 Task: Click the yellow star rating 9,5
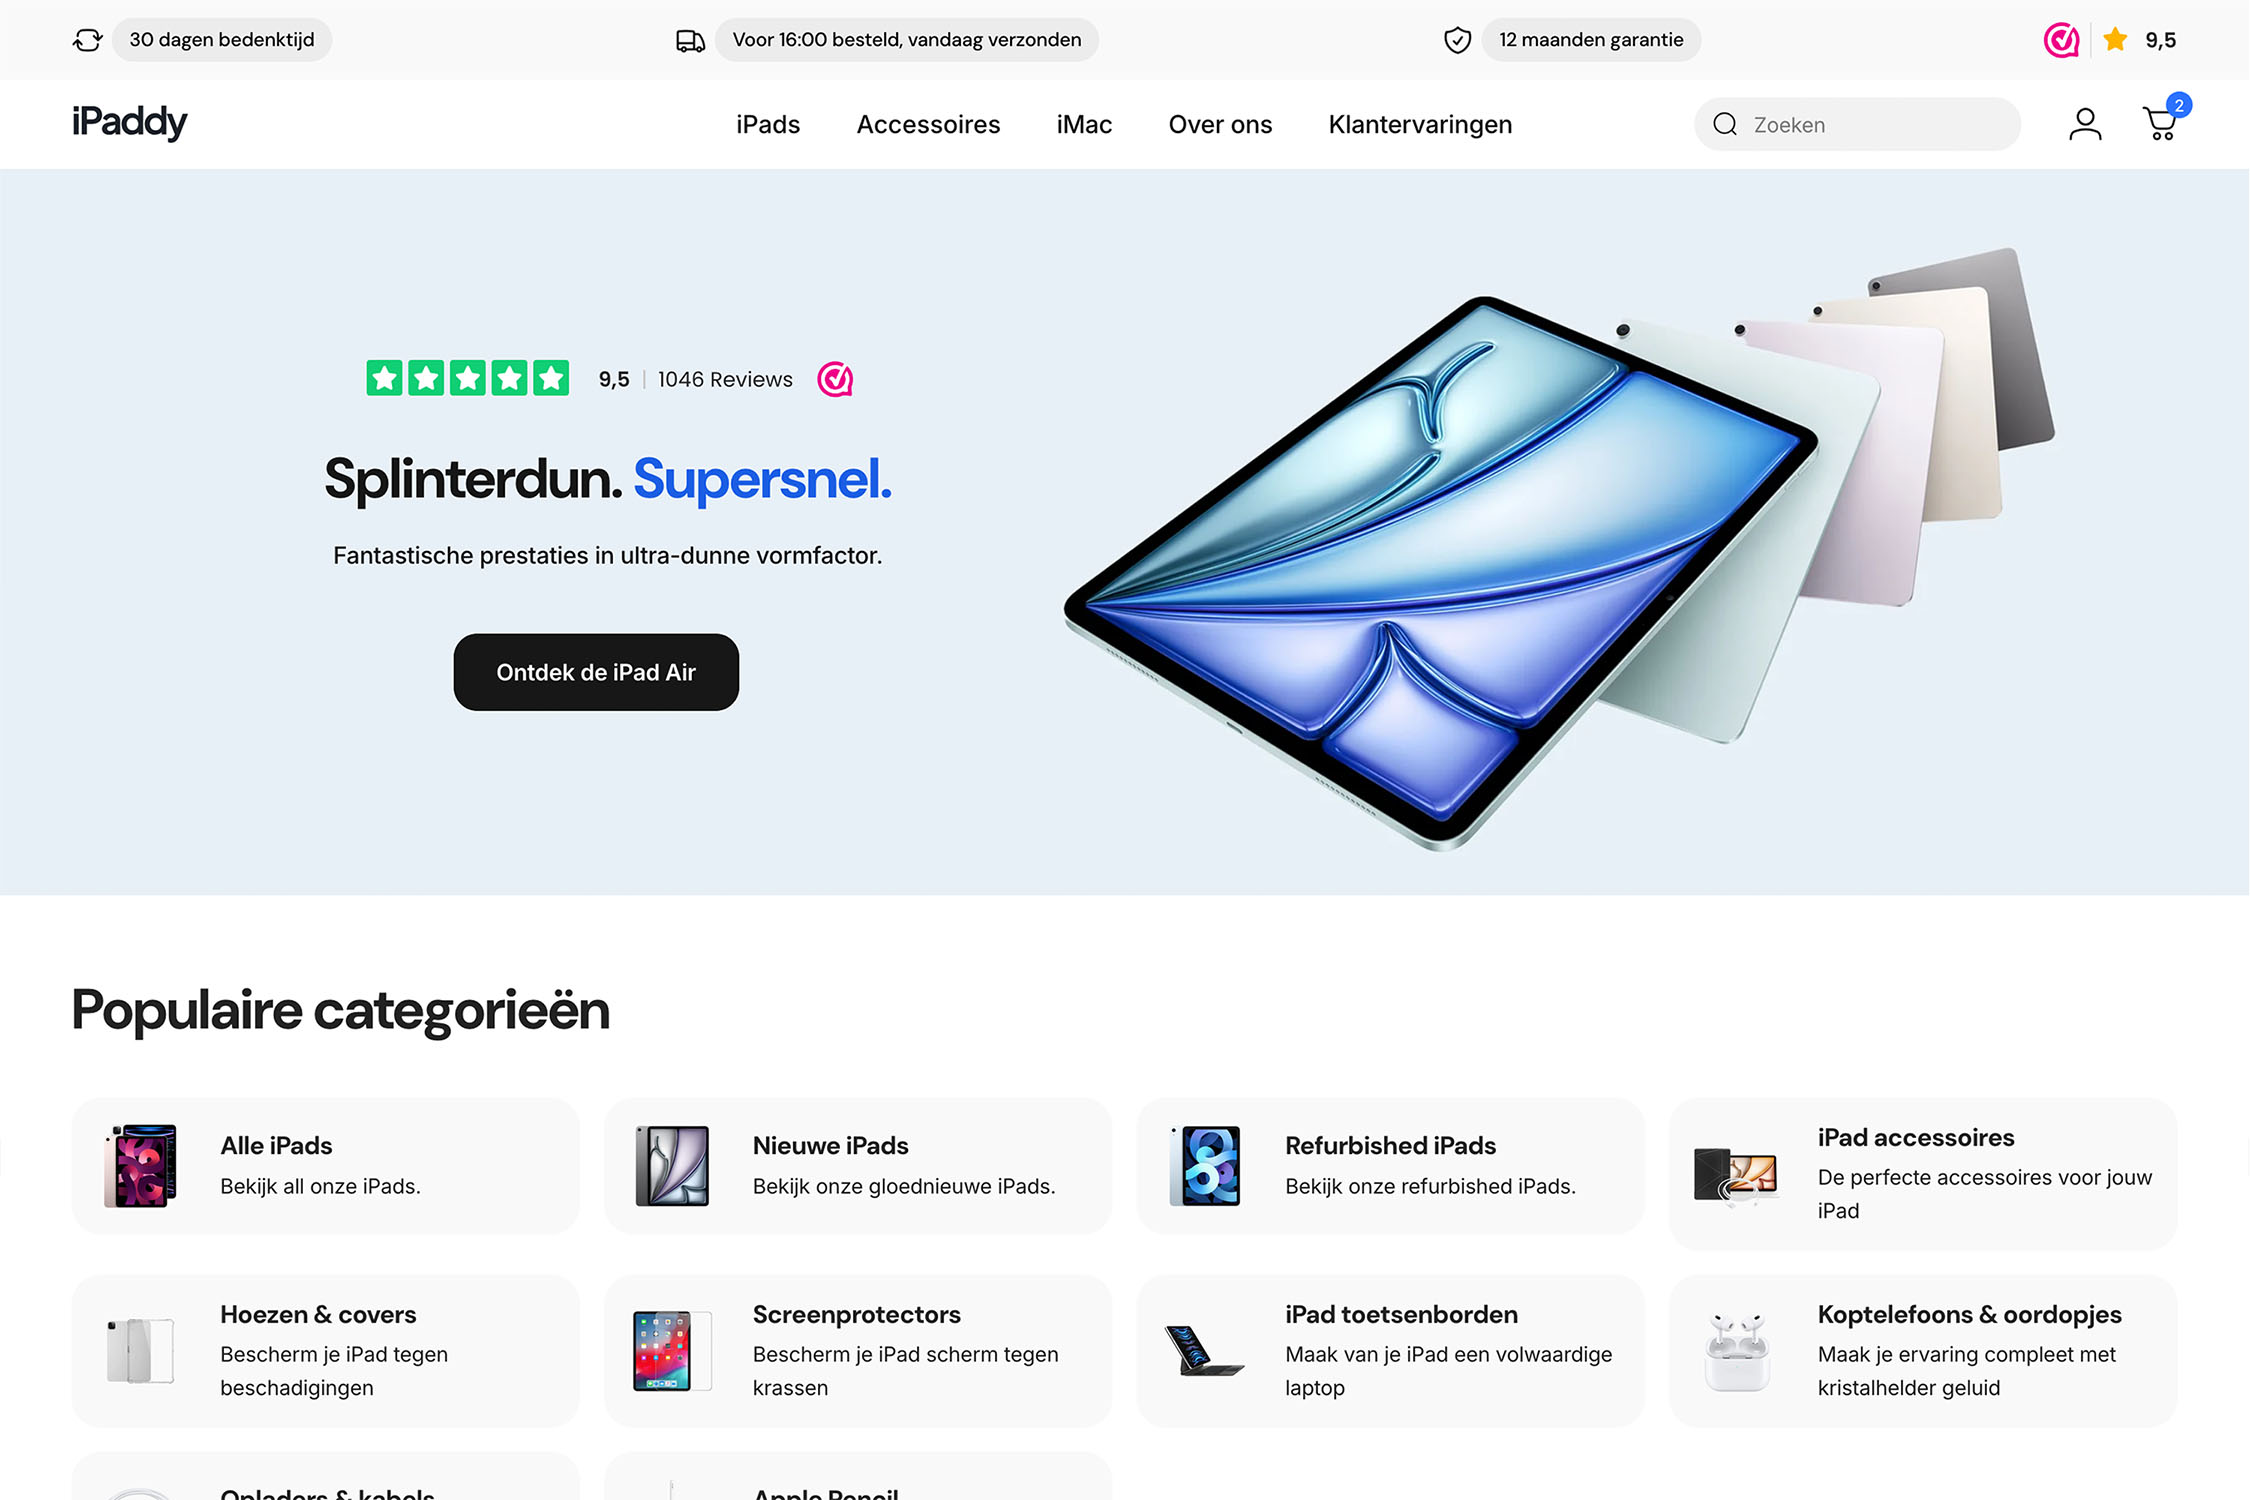pos(2141,40)
